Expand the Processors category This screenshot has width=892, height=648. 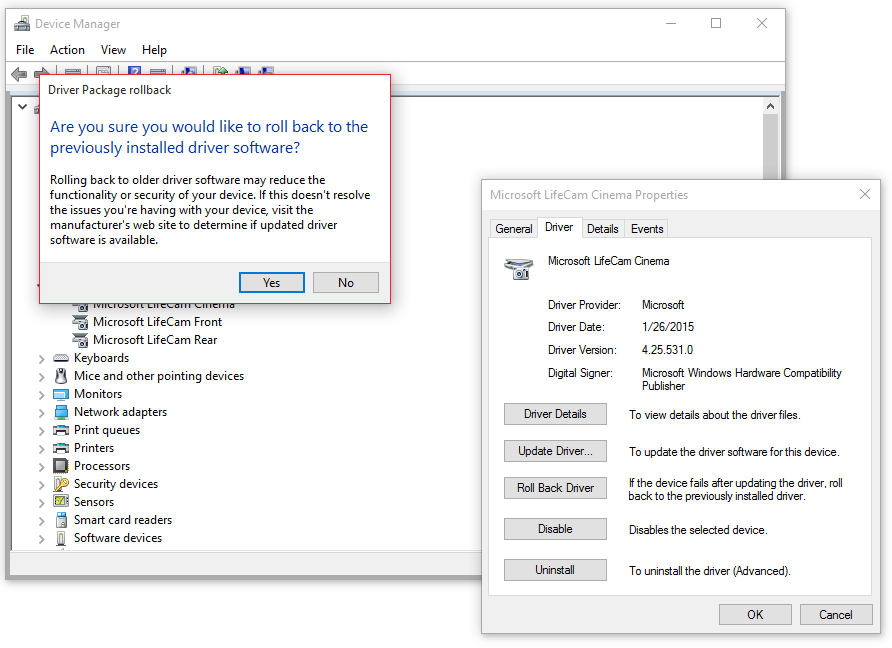point(41,467)
